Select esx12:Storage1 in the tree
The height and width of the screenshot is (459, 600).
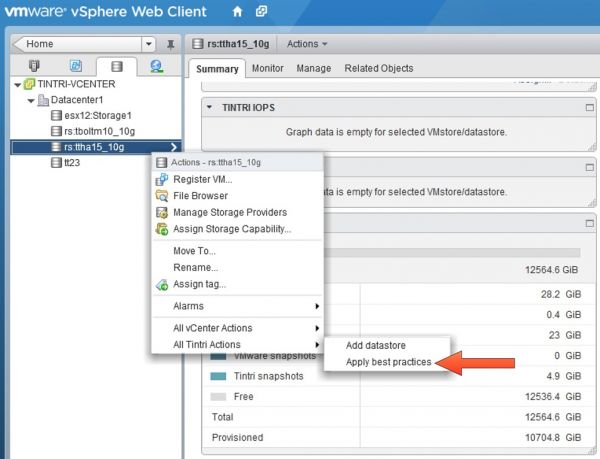coord(98,116)
